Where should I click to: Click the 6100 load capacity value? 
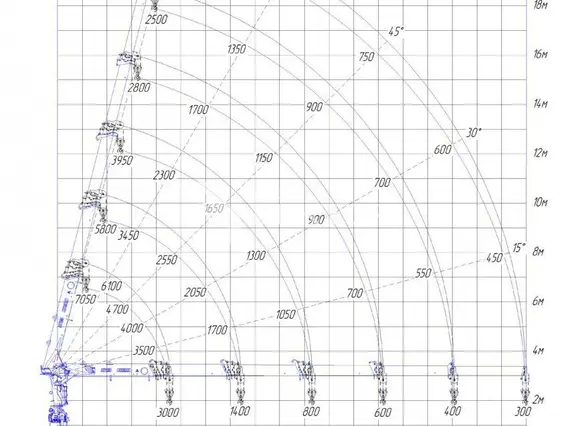tap(111, 286)
